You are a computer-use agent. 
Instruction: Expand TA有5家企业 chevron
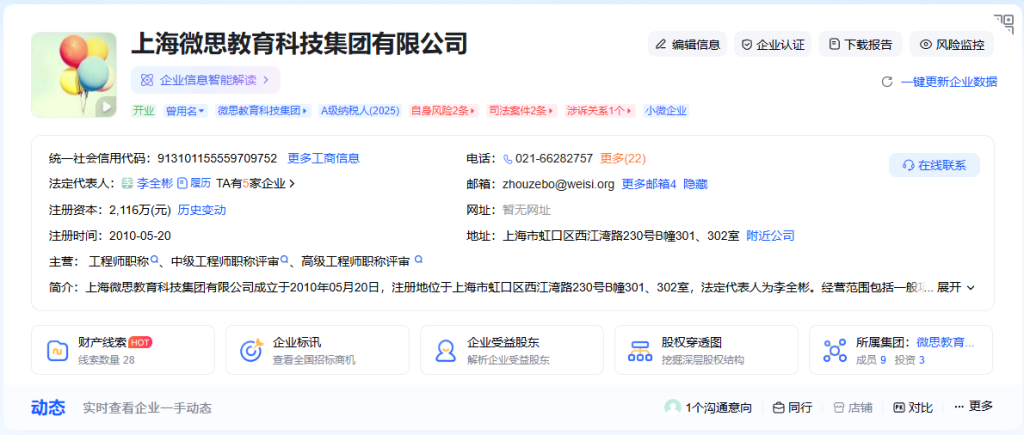pos(292,184)
